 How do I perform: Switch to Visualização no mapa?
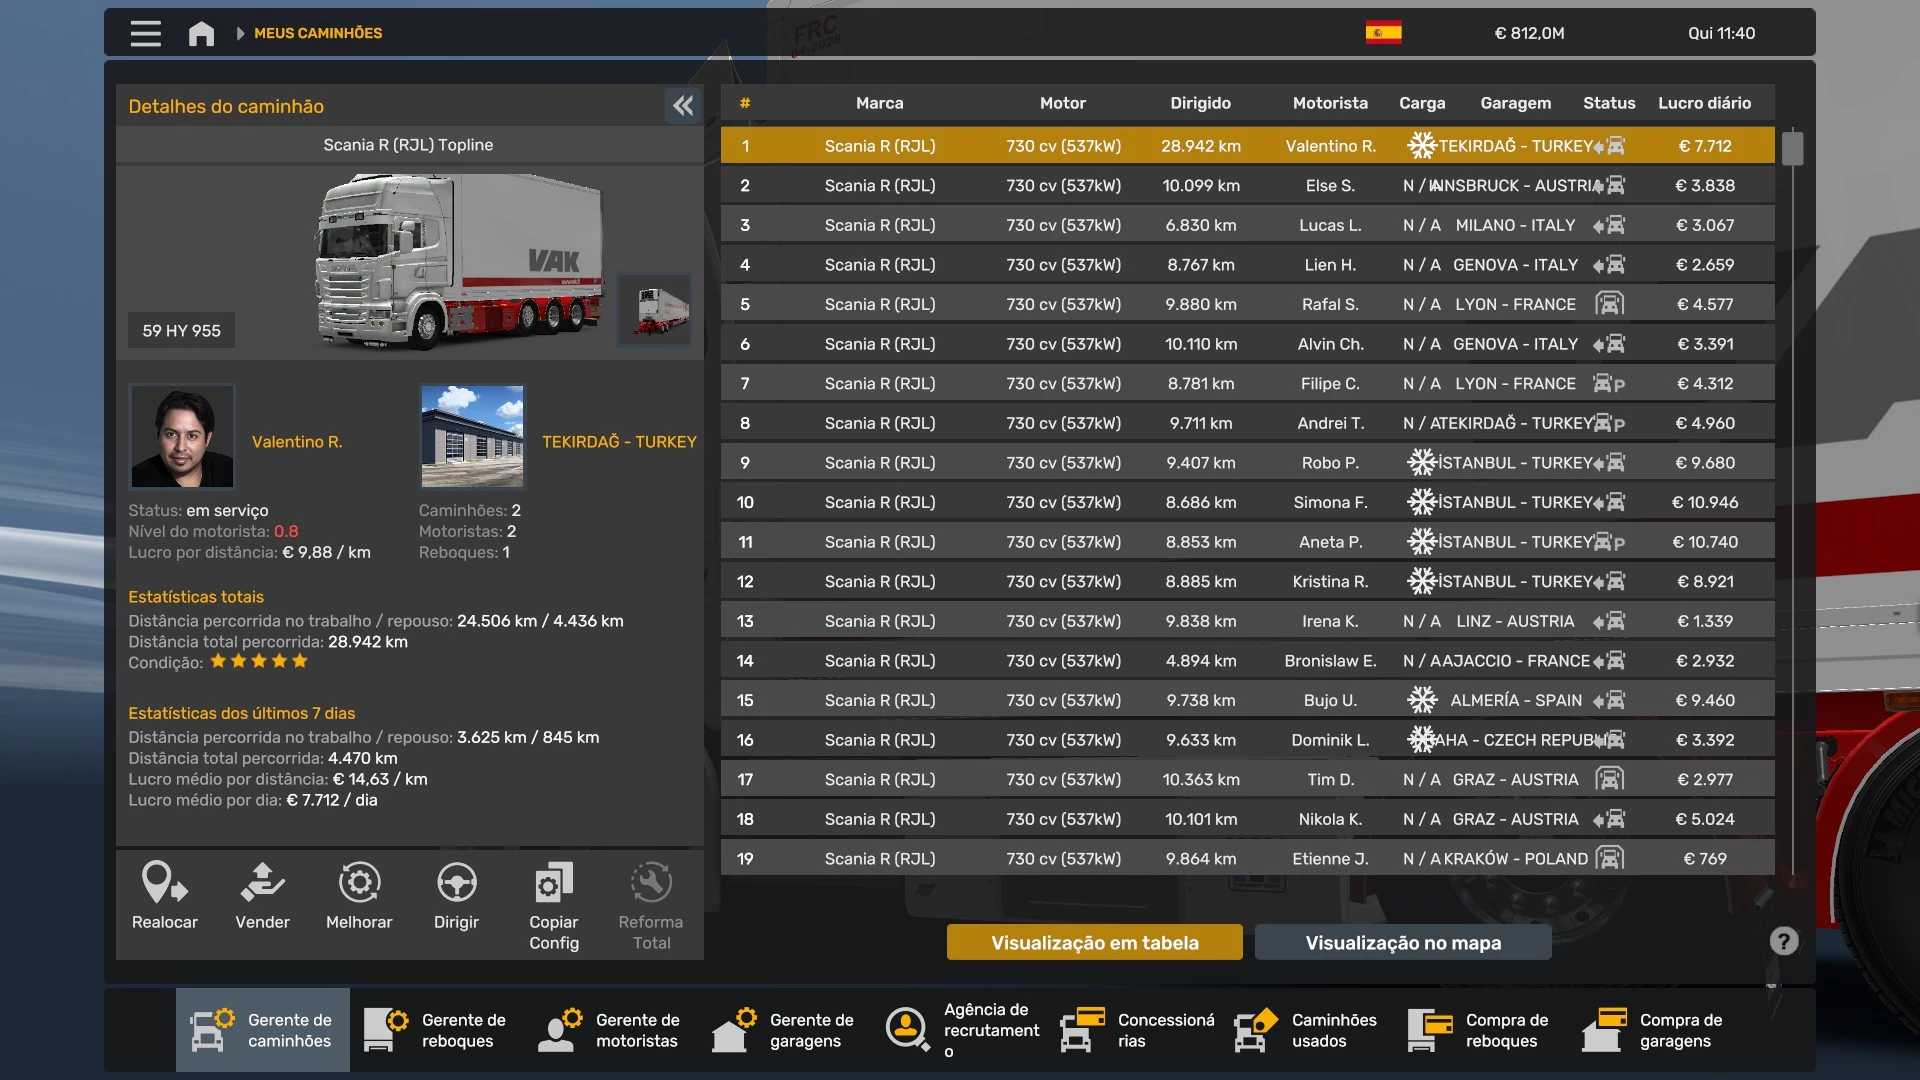tap(1402, 942)
